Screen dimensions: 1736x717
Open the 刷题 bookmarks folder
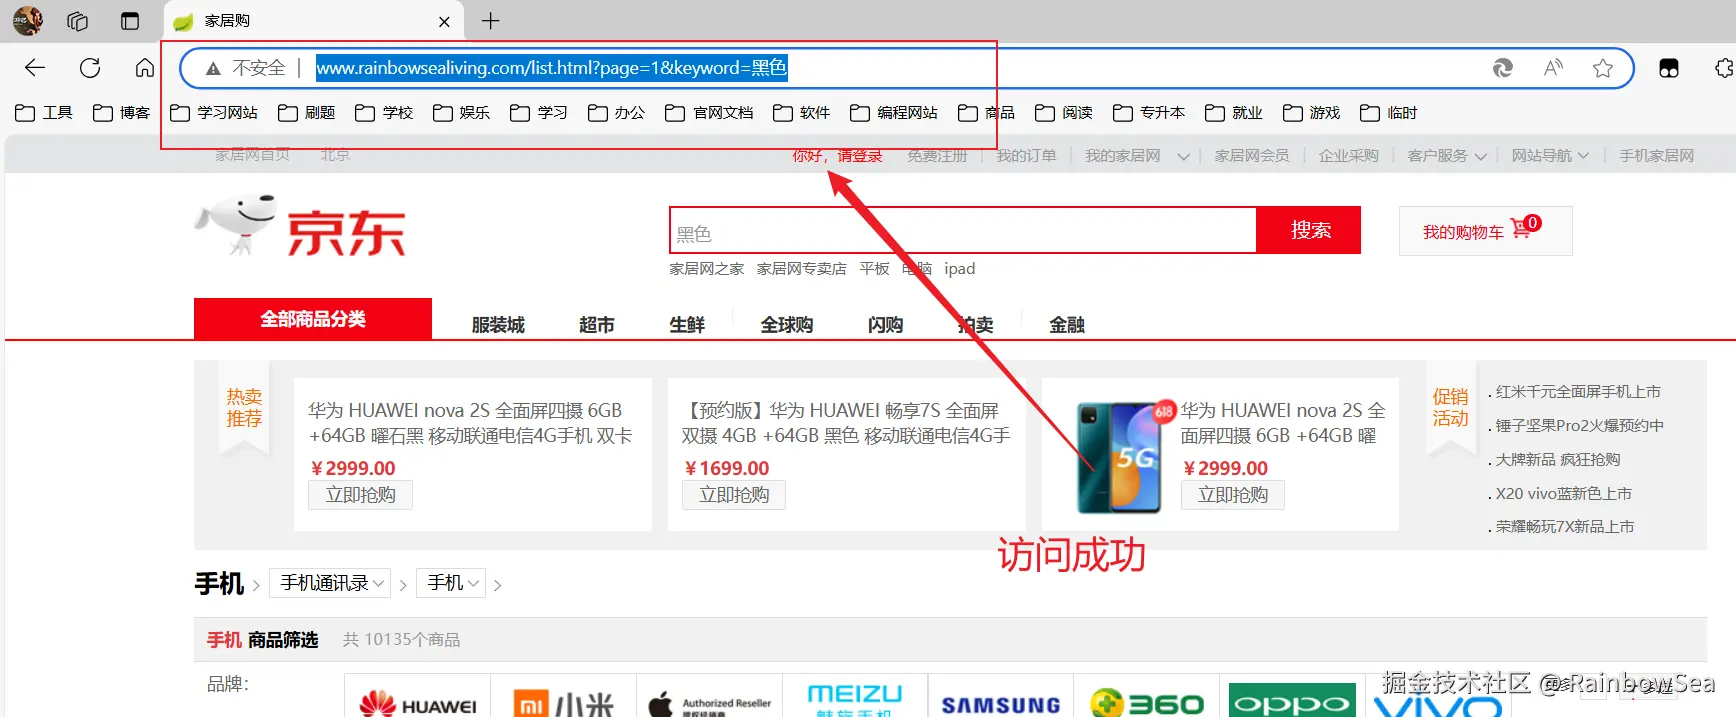pos(306,113)
